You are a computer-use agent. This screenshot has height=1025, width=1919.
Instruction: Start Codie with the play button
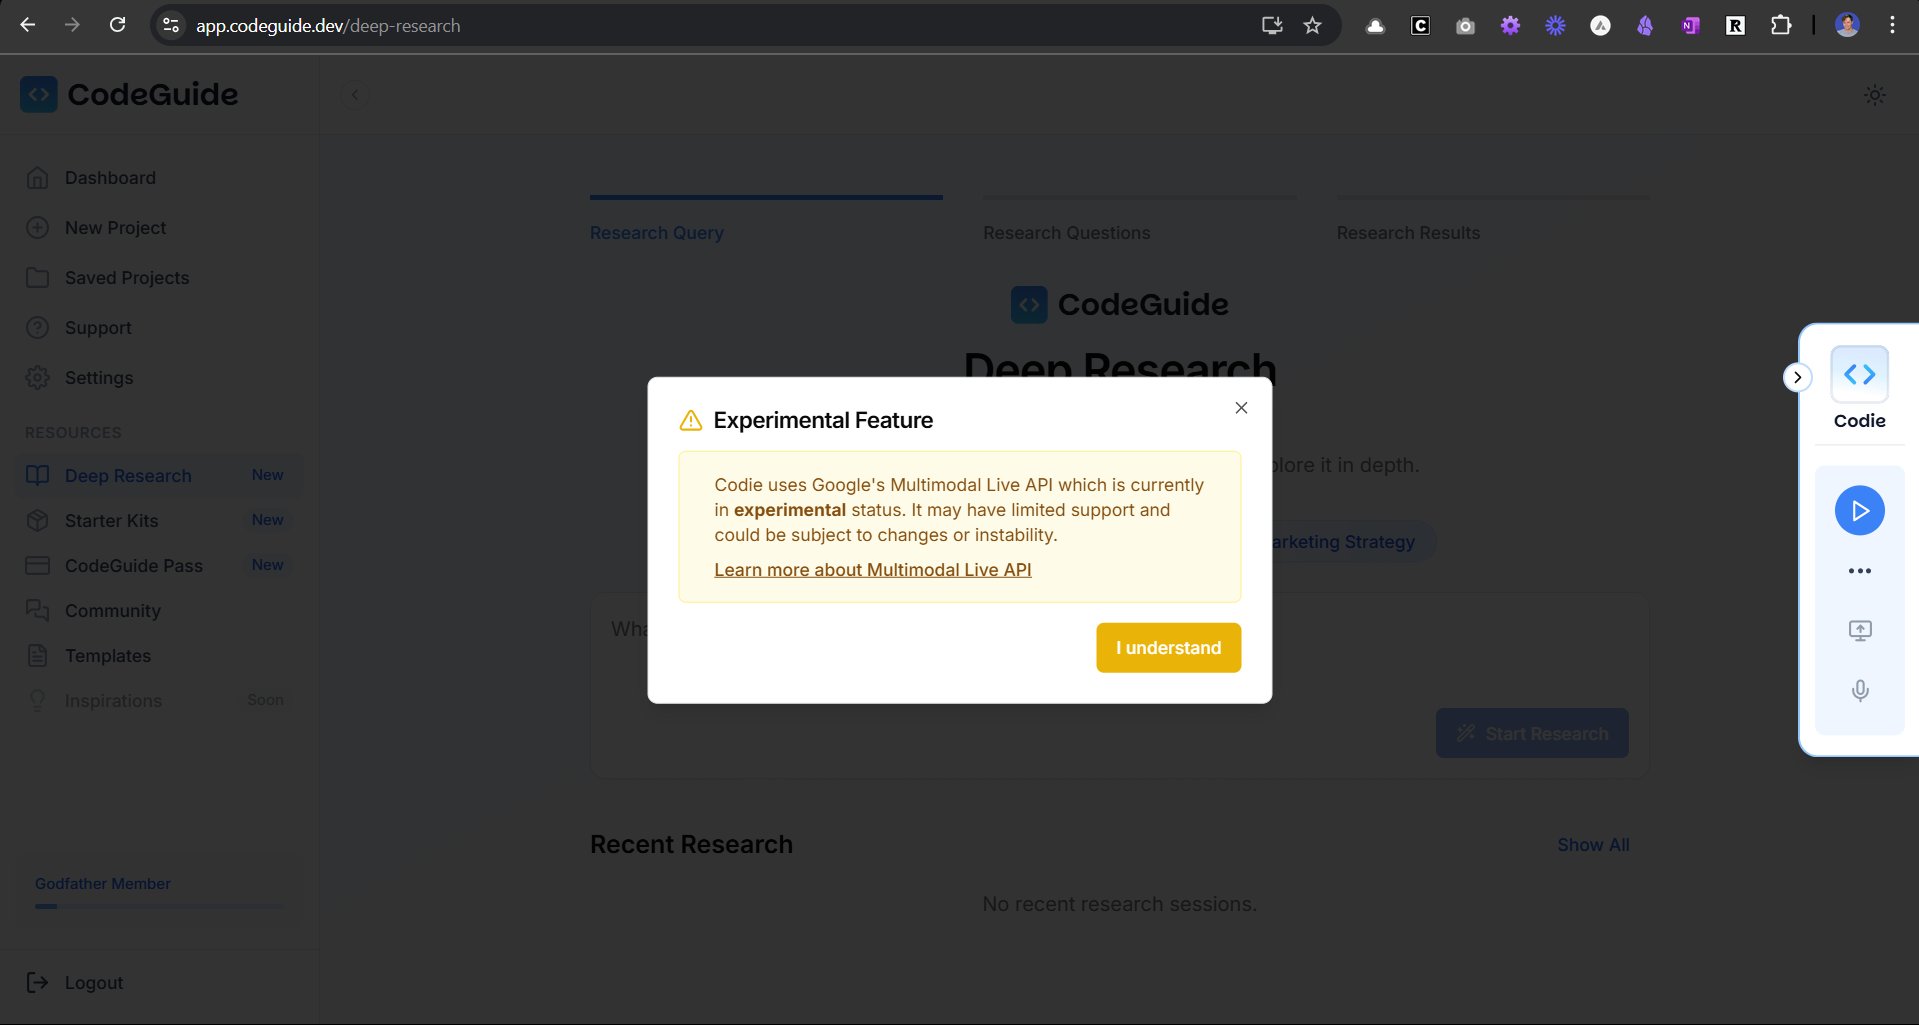click(1859, 511)
